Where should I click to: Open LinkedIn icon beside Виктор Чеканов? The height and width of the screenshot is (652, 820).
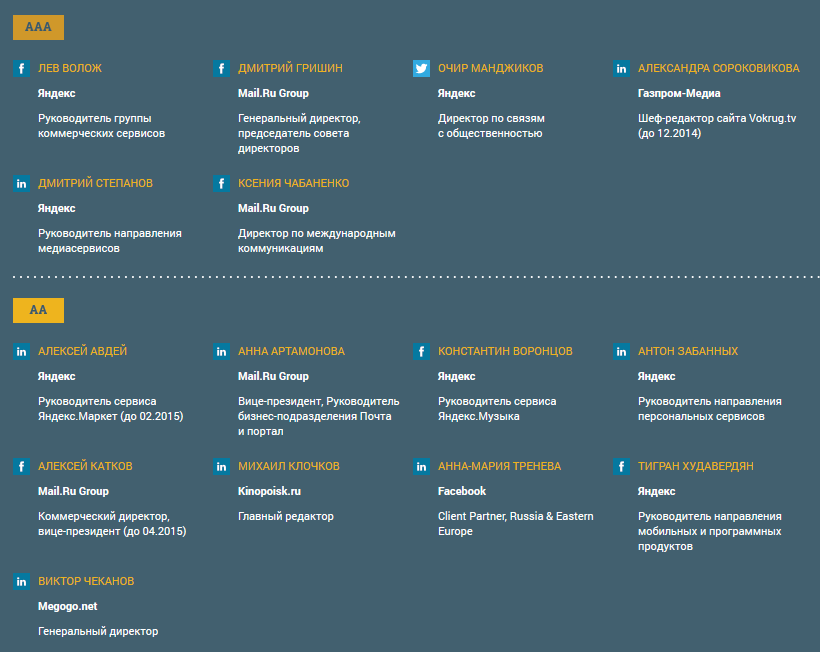tap(21, 581)
